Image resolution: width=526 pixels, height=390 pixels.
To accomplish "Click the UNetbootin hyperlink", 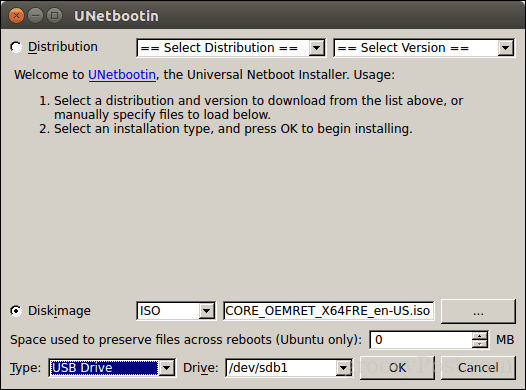I will click(122, 75).
